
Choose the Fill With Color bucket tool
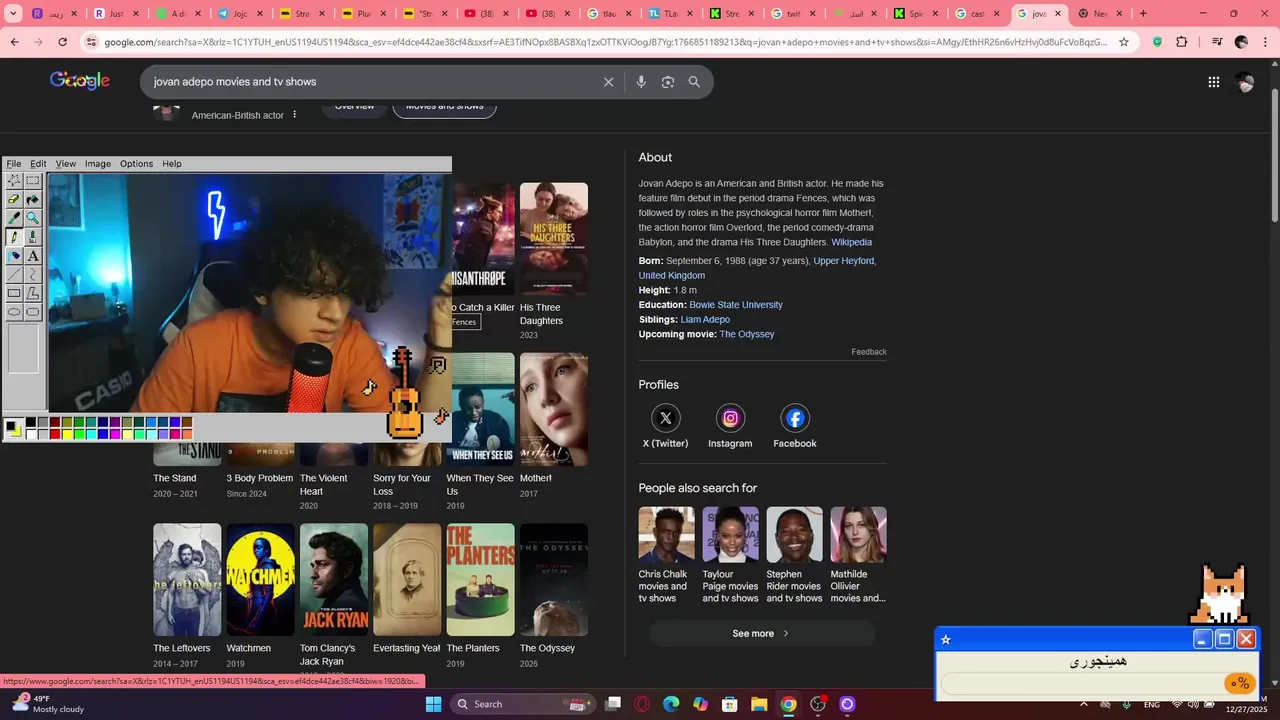tap(33, 200)
